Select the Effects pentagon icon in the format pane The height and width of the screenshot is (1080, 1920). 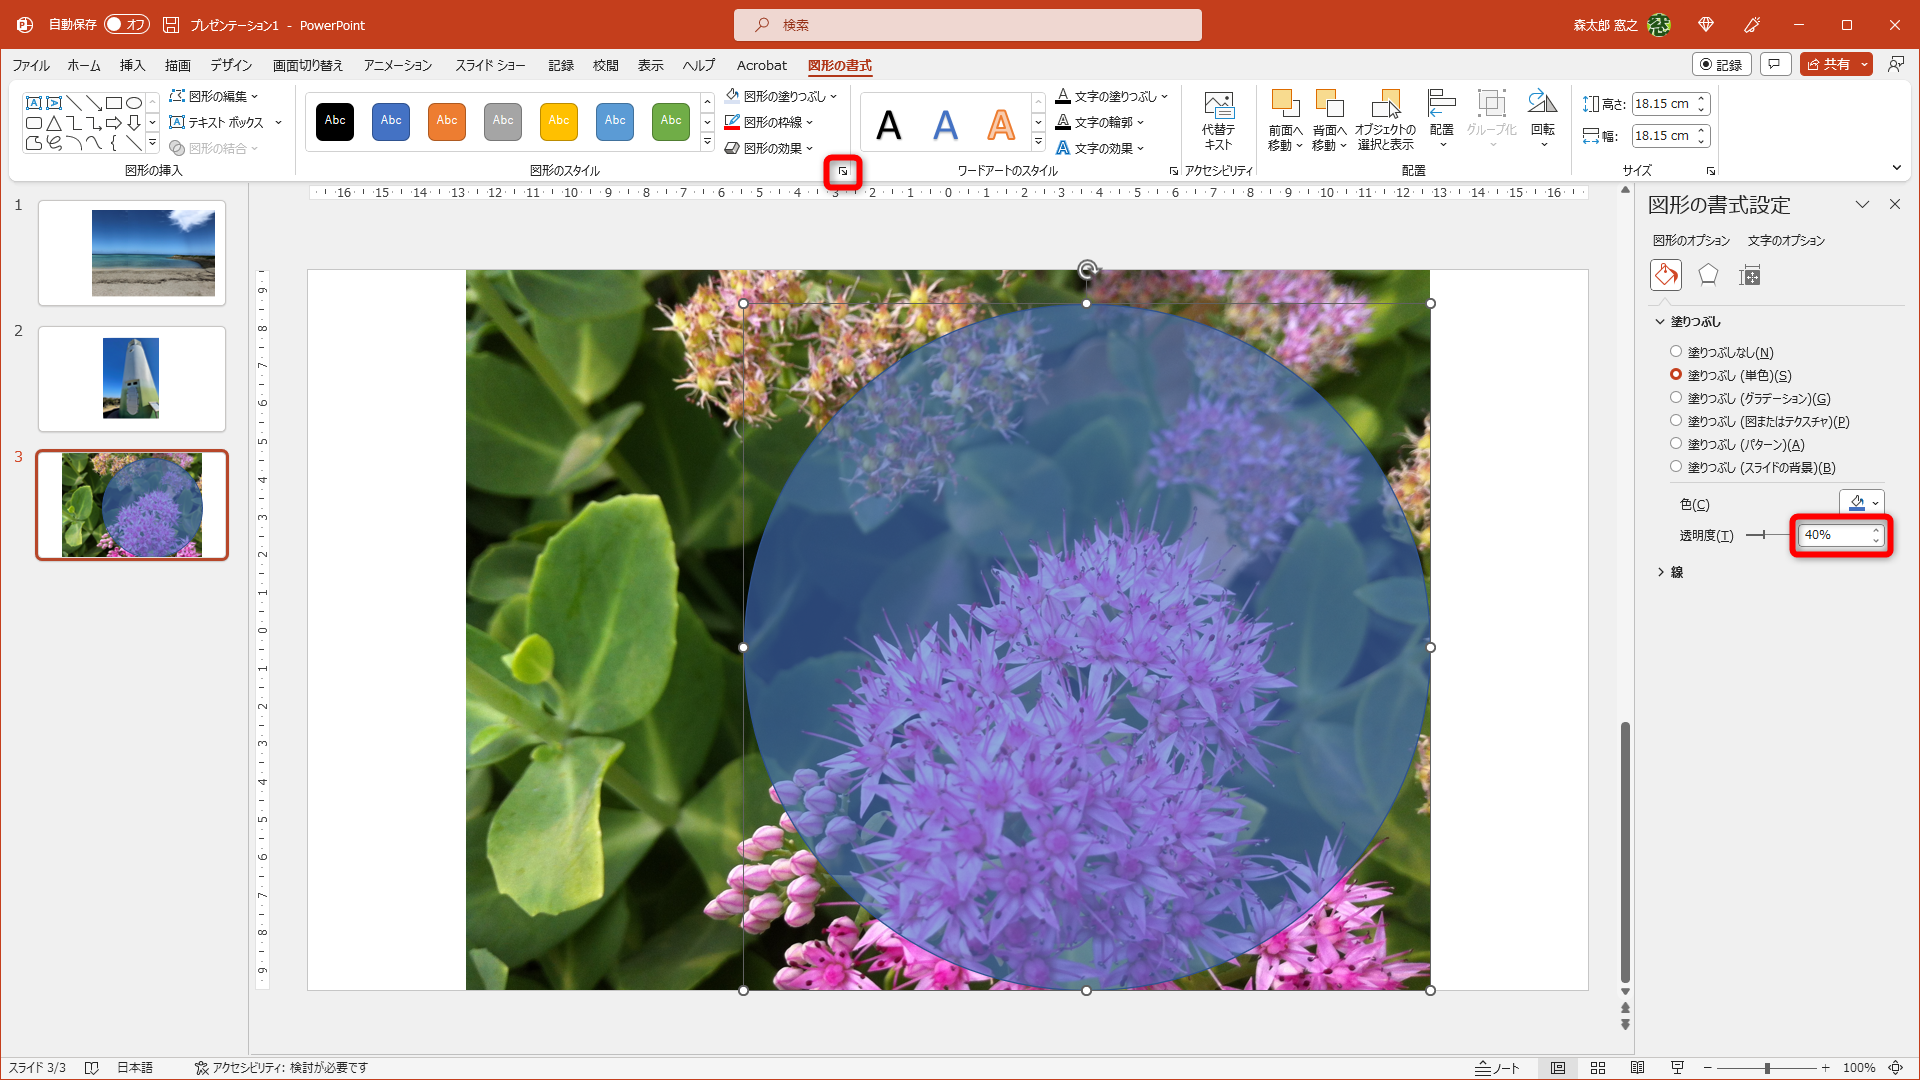pyautogui.click(x=1708, y=275)
